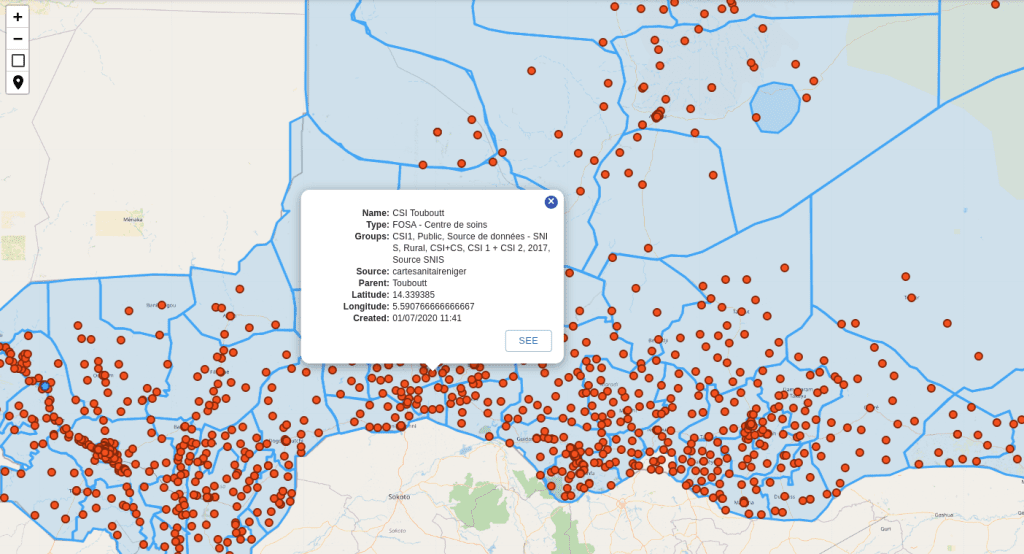Screen dimensions: 1024x554
Task: Click the longitude value 5.590766666666667
Action: [433, 306]
